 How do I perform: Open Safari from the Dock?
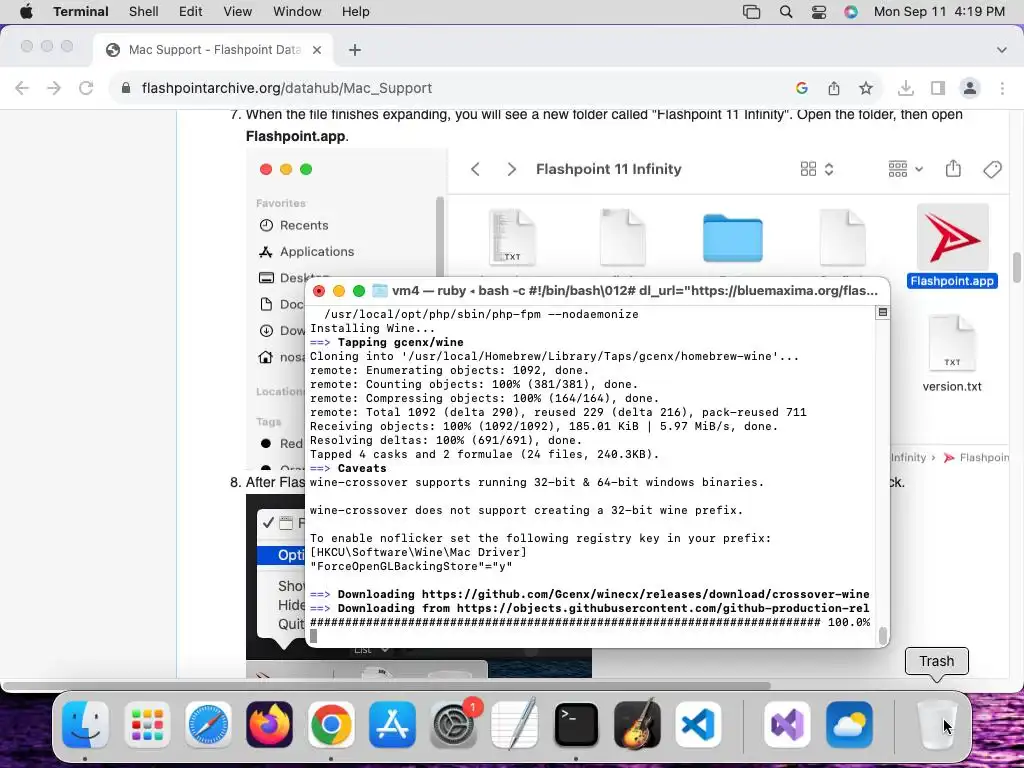coord(208,724)
